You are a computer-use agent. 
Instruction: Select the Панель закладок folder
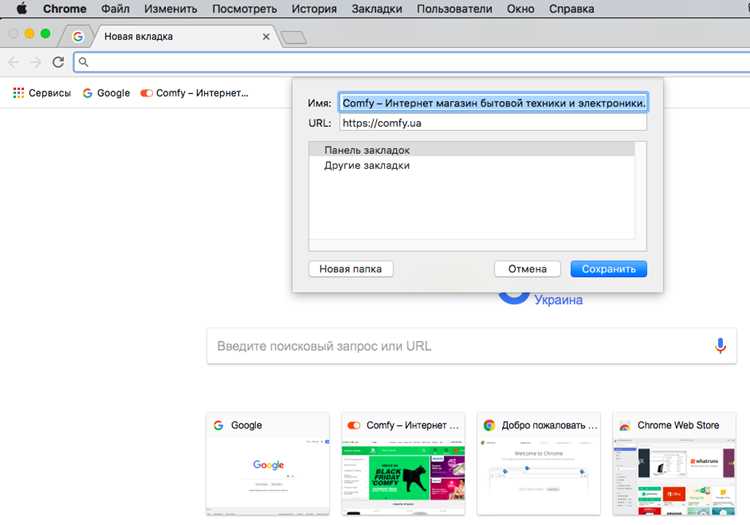click(x=472, y=150)
